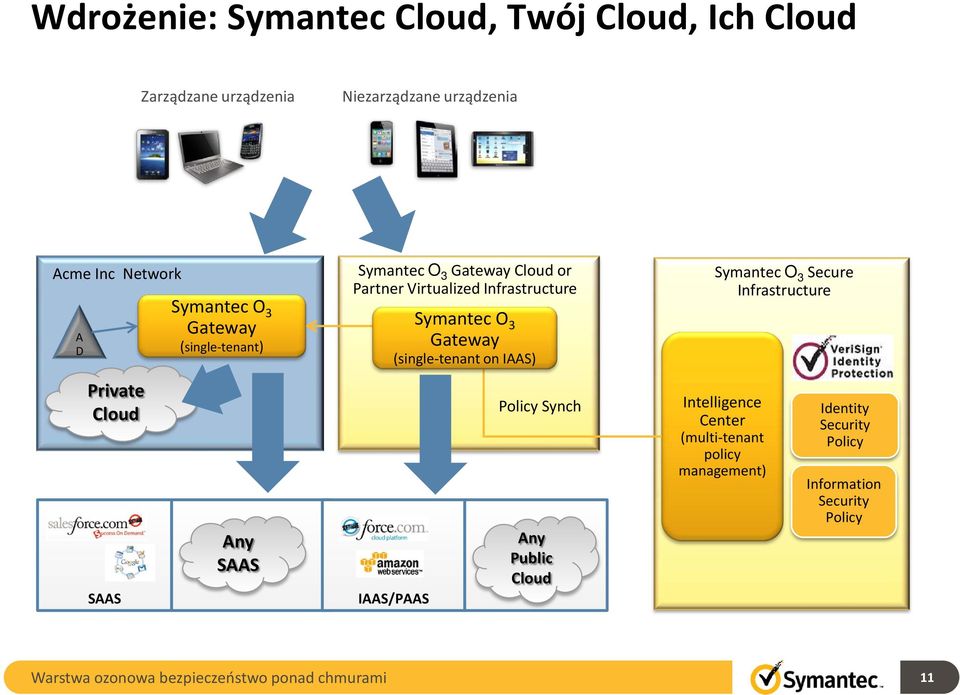Click the Symantec O3 Gateway (single-tenant) box
The height and width of the screenshot is (695, 960).
point(222,326)
